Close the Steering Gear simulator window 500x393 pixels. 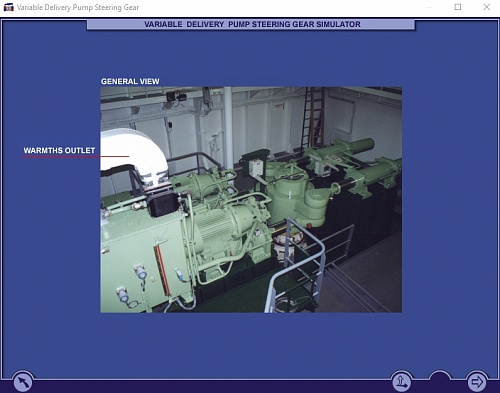487,7
